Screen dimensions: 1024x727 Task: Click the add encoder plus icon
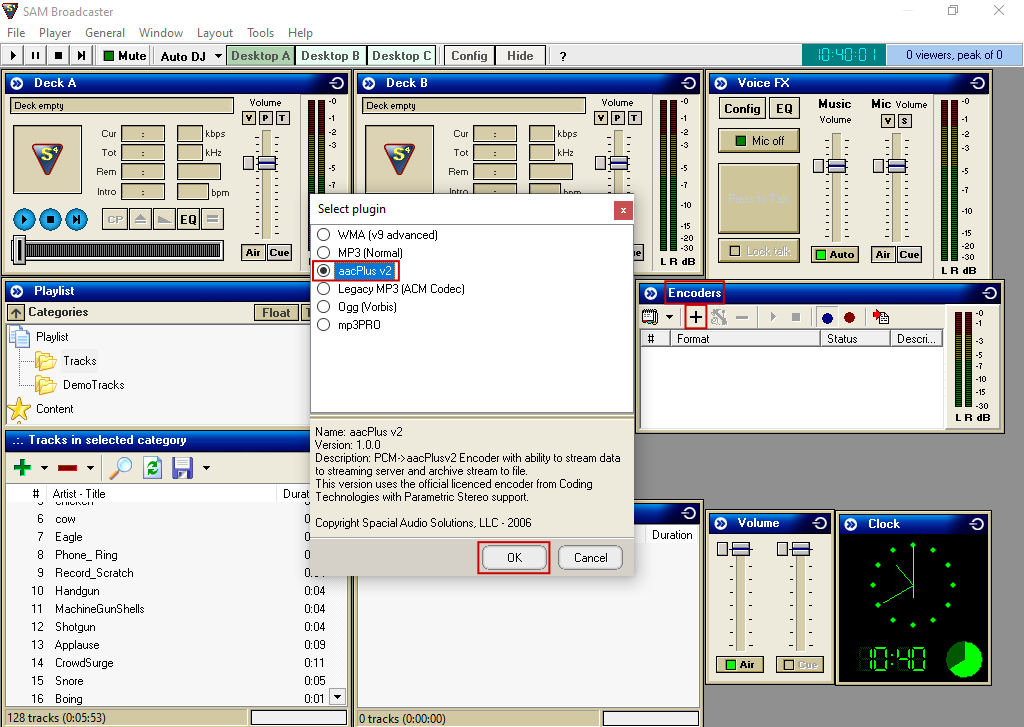point(696,317)
